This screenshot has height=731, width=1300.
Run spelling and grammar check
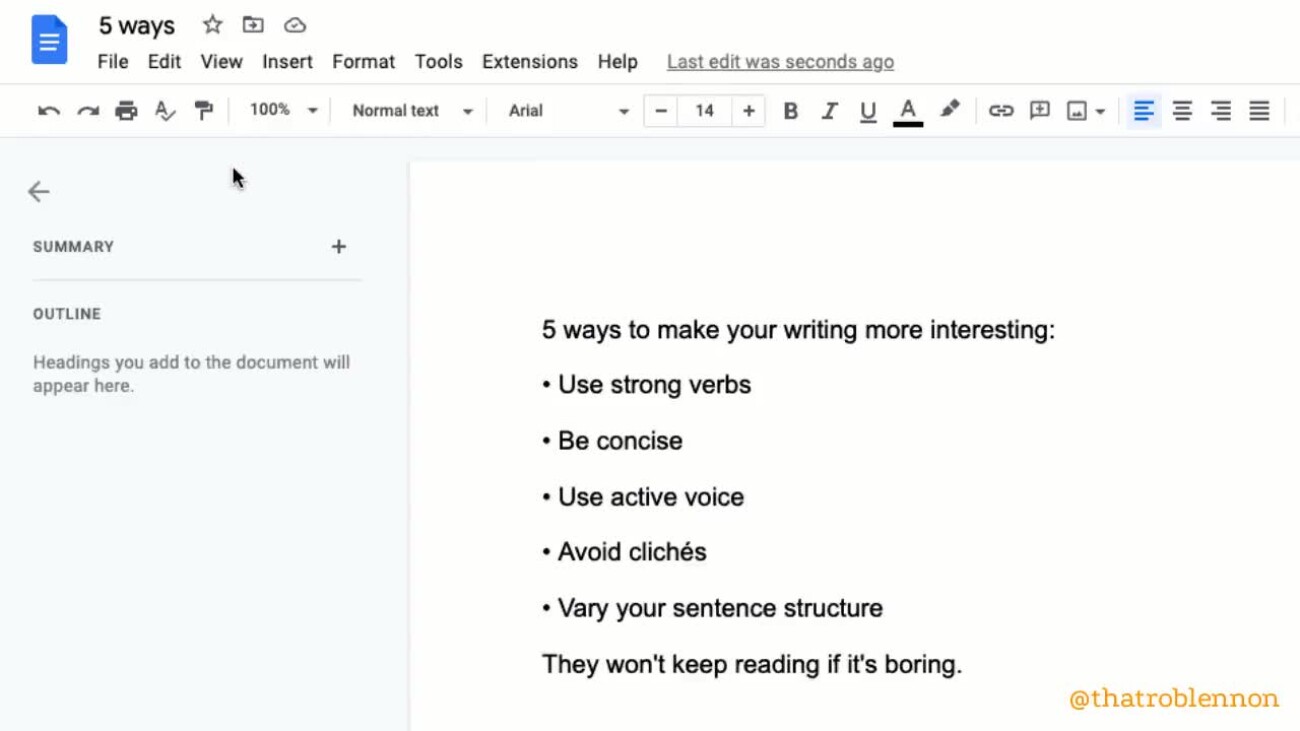[165, 111]
